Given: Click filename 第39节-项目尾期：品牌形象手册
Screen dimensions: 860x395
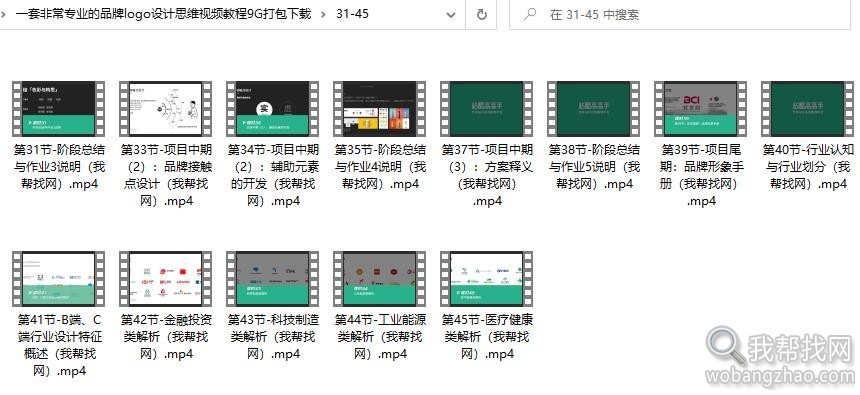Looking at the screenshot, I should tap(701, 176).
